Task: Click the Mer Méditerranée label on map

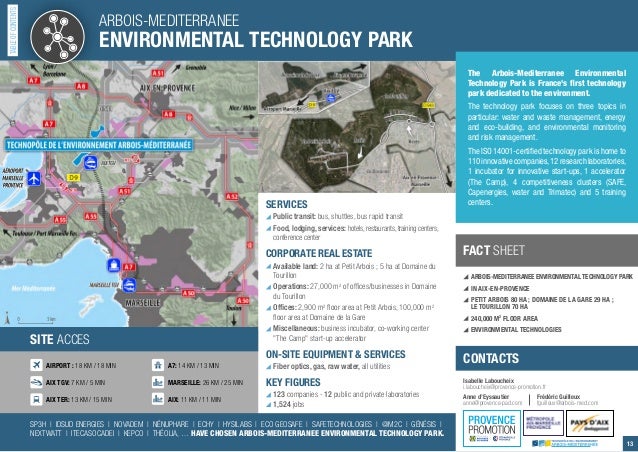Action: (33, 288)
